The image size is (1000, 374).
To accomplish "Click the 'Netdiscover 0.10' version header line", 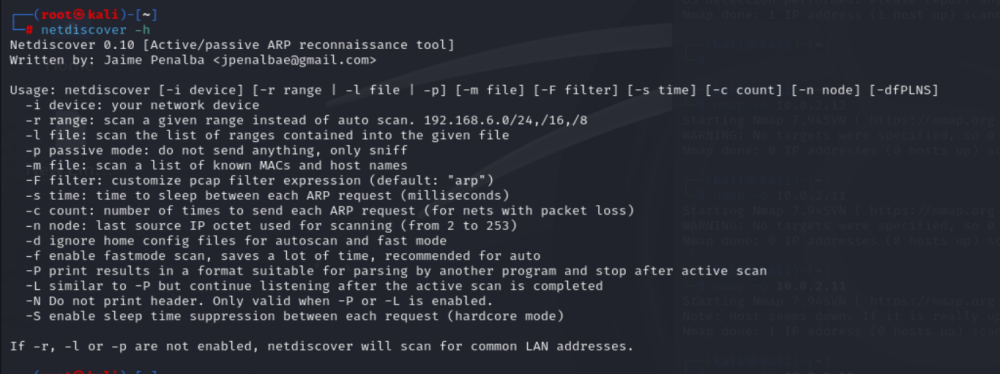I will click(x=232, y=45).
